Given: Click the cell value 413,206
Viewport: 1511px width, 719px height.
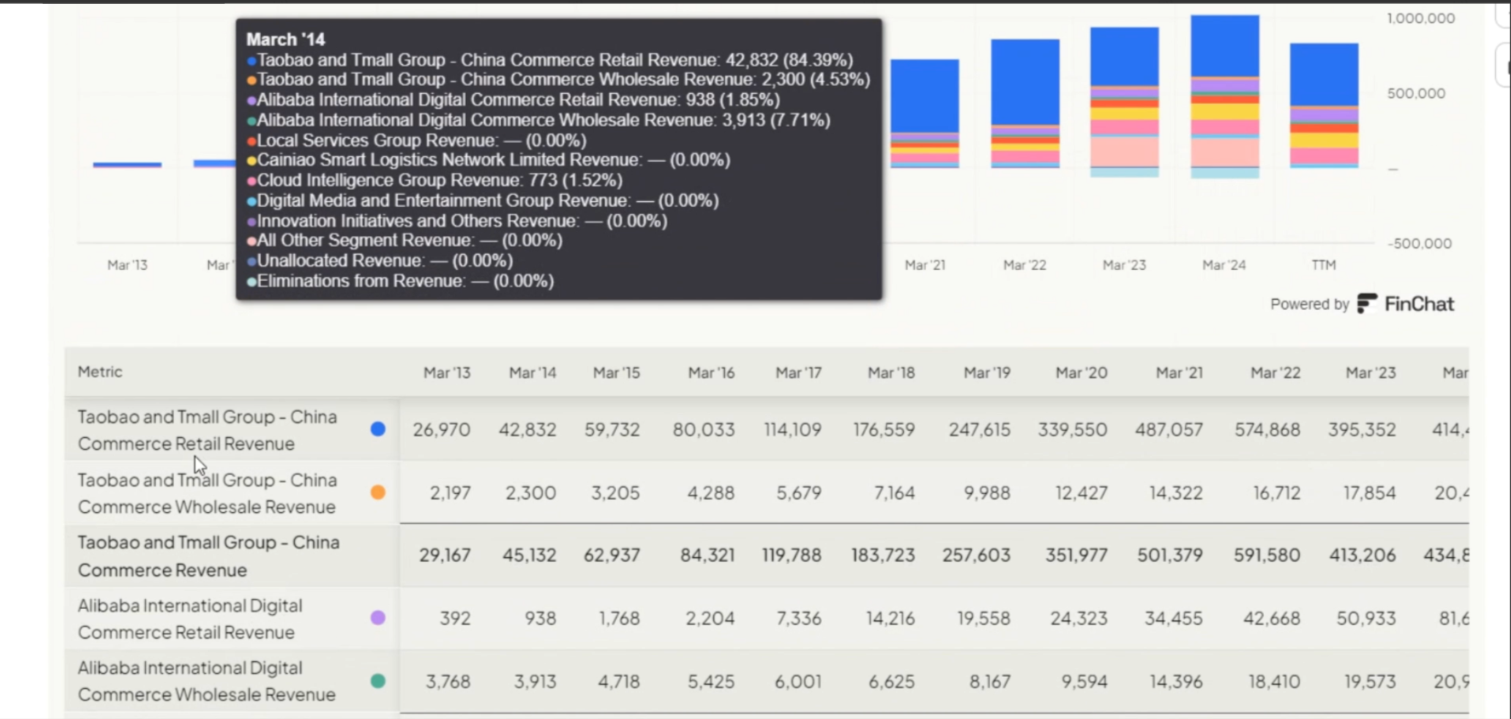Looking at the screenshot, I should tap(1361, 555).
